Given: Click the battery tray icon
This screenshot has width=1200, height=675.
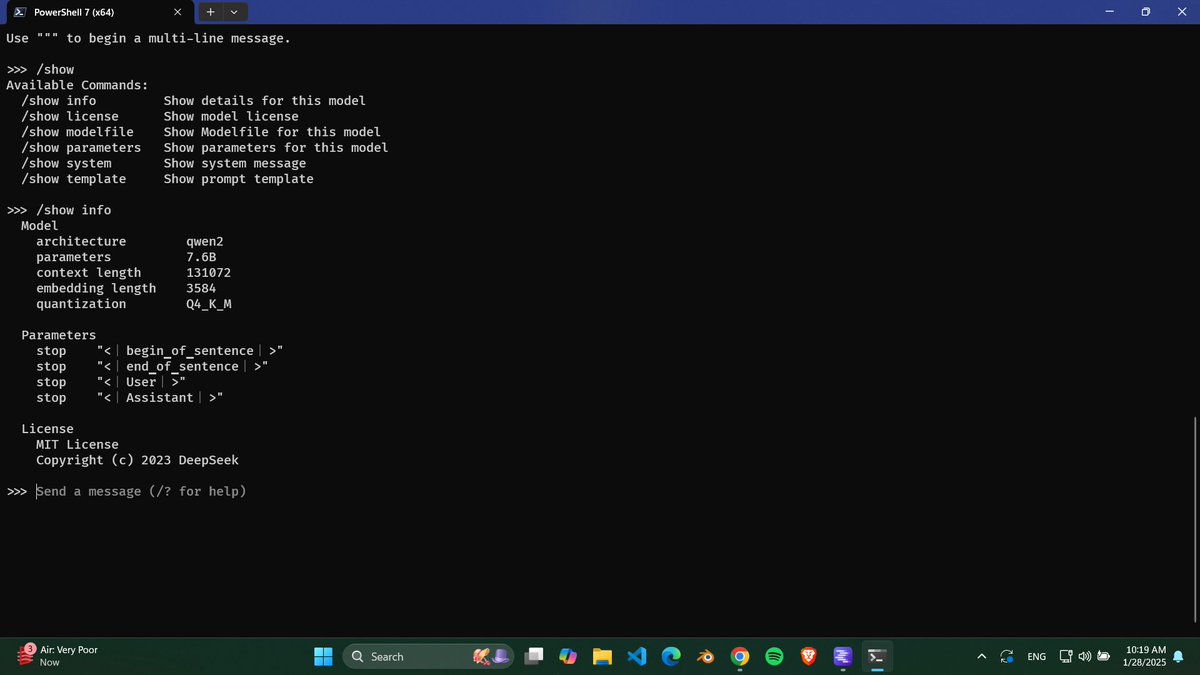Looking at the screenshot, I should pos(1103,656).
